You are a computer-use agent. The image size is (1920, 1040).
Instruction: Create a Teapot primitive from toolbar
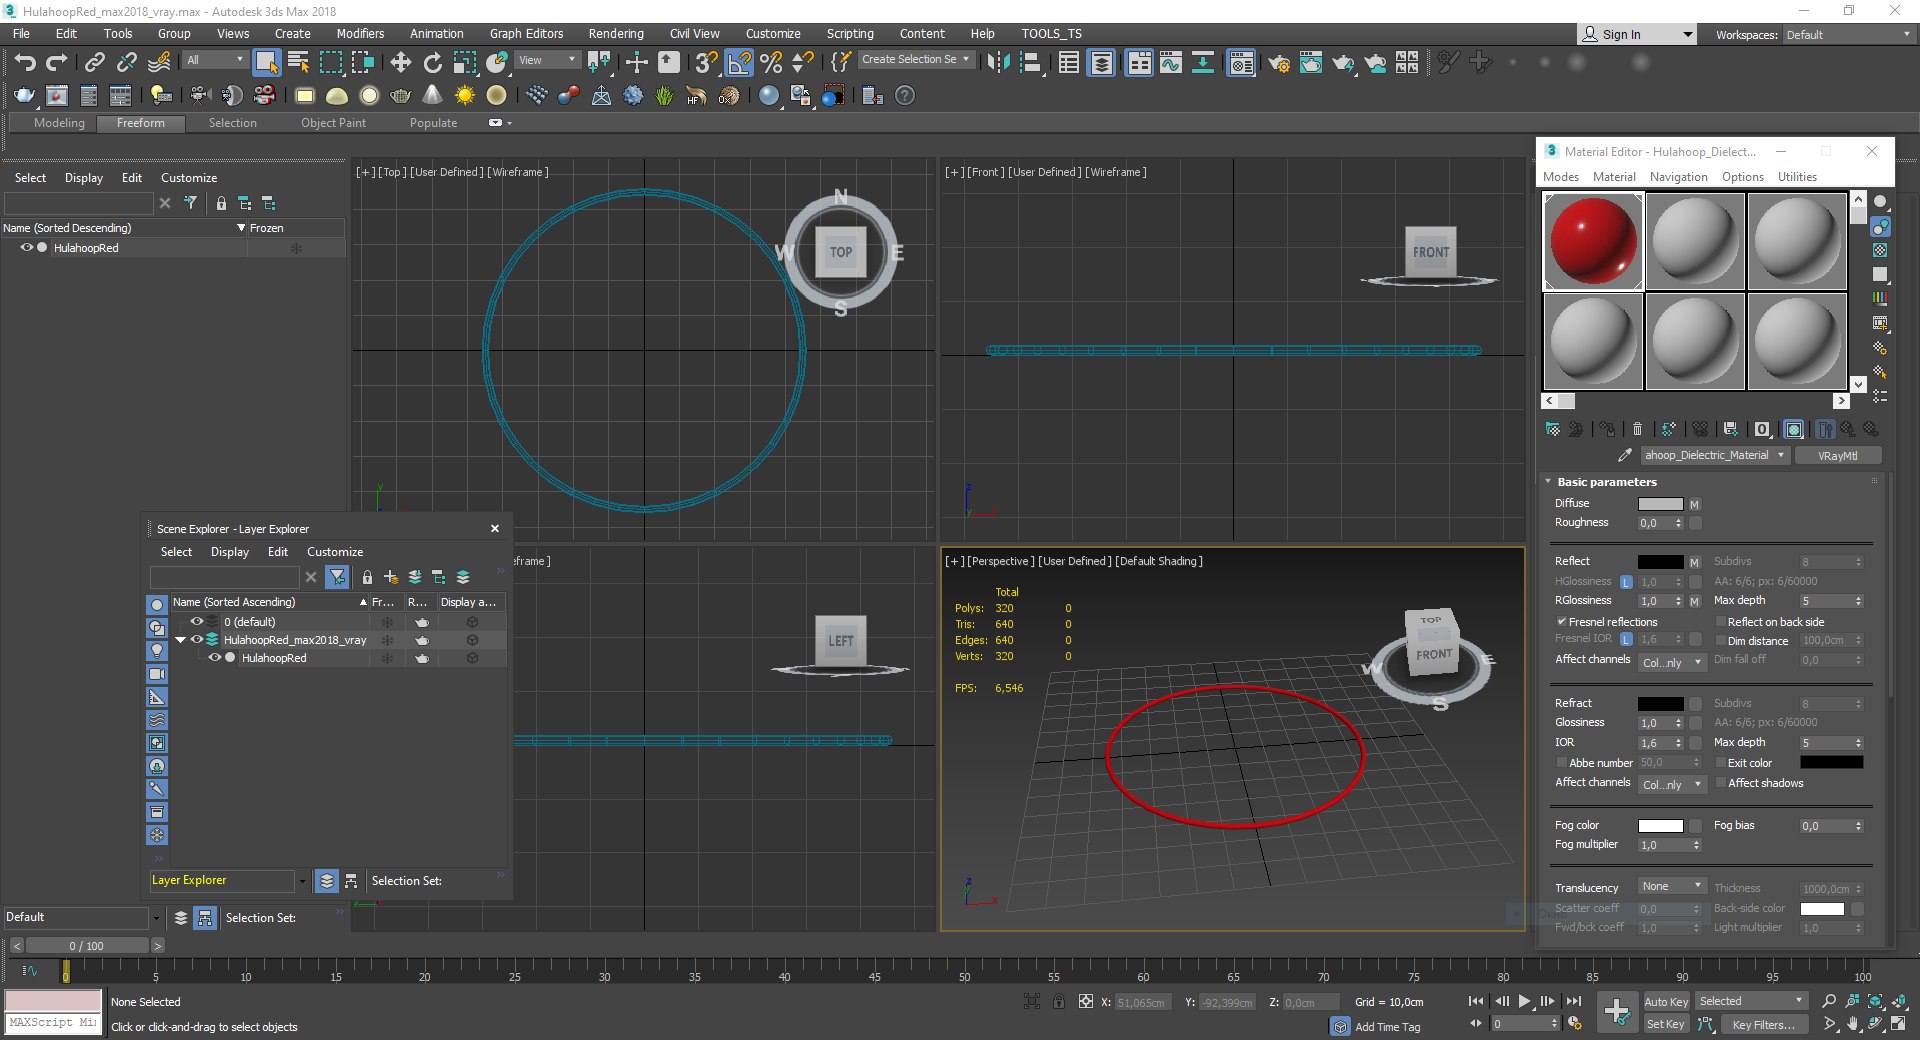(401, 96)
